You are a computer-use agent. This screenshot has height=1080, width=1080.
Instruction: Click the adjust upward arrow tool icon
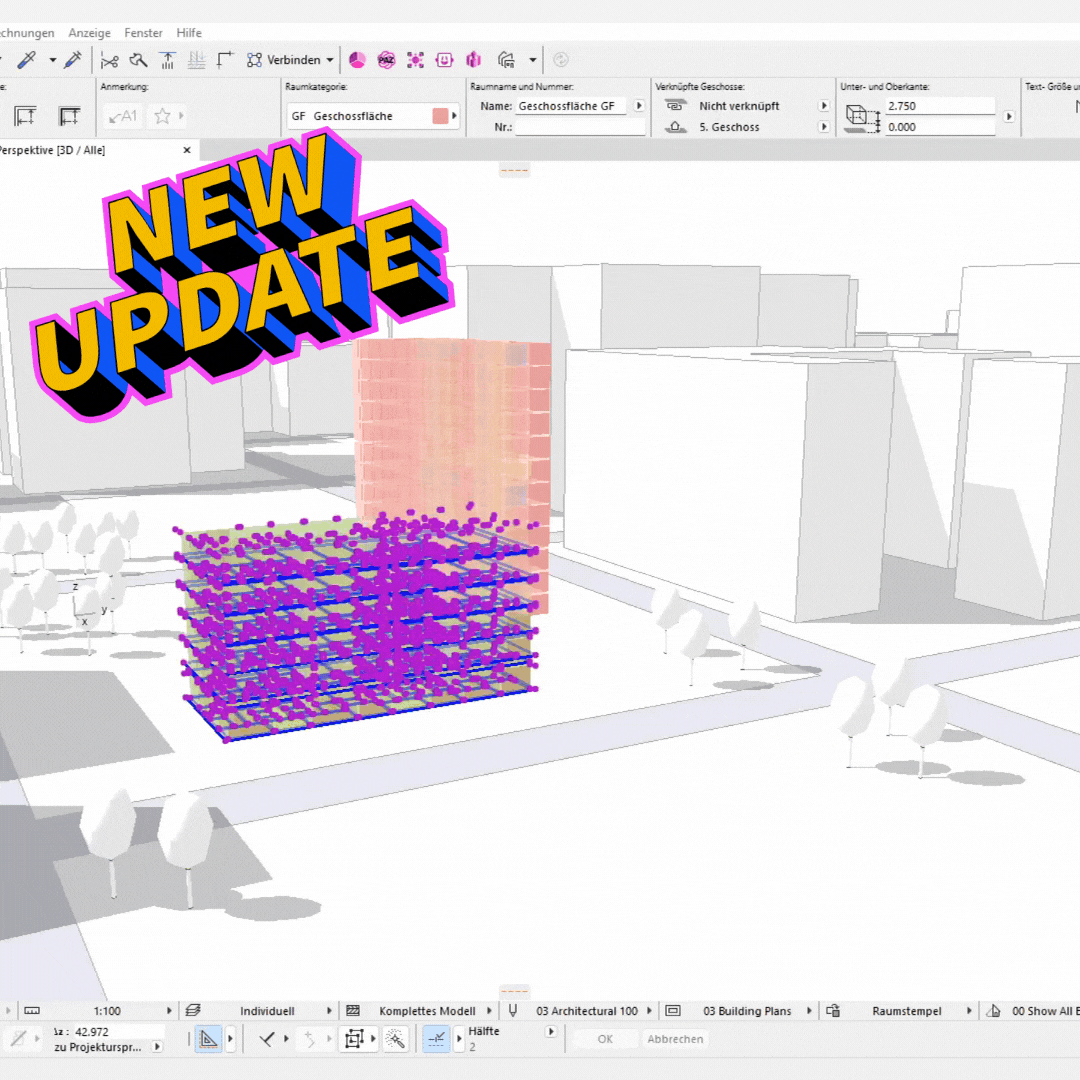(167, 61)
